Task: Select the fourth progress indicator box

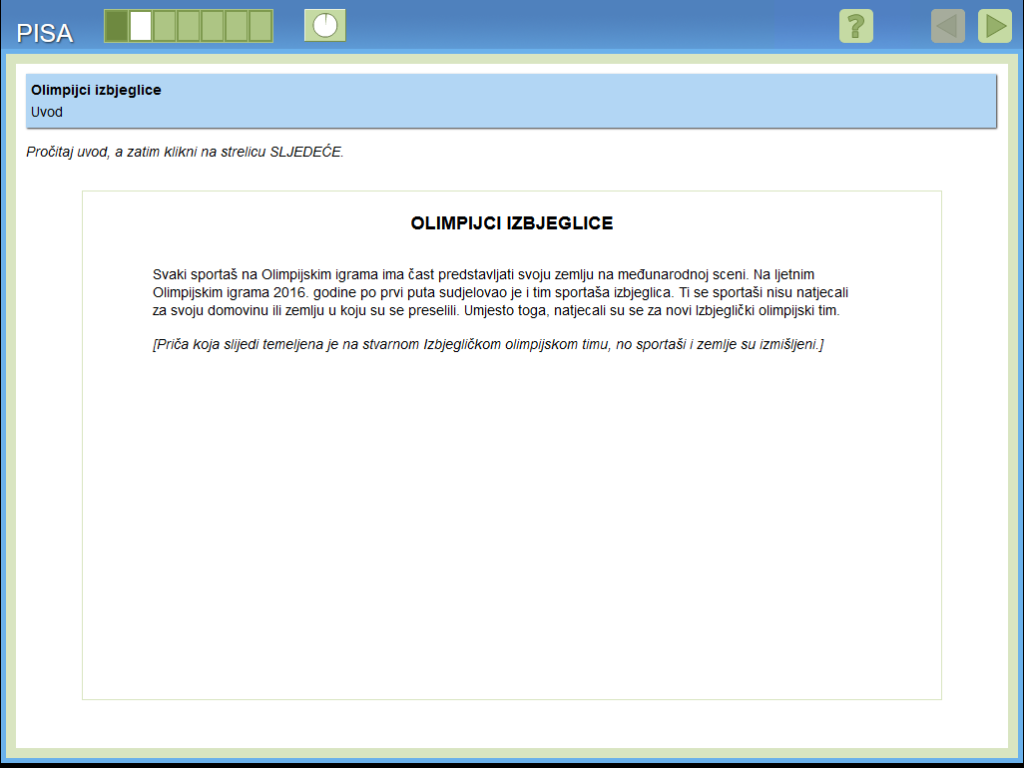Action: [x=189, y=26]
